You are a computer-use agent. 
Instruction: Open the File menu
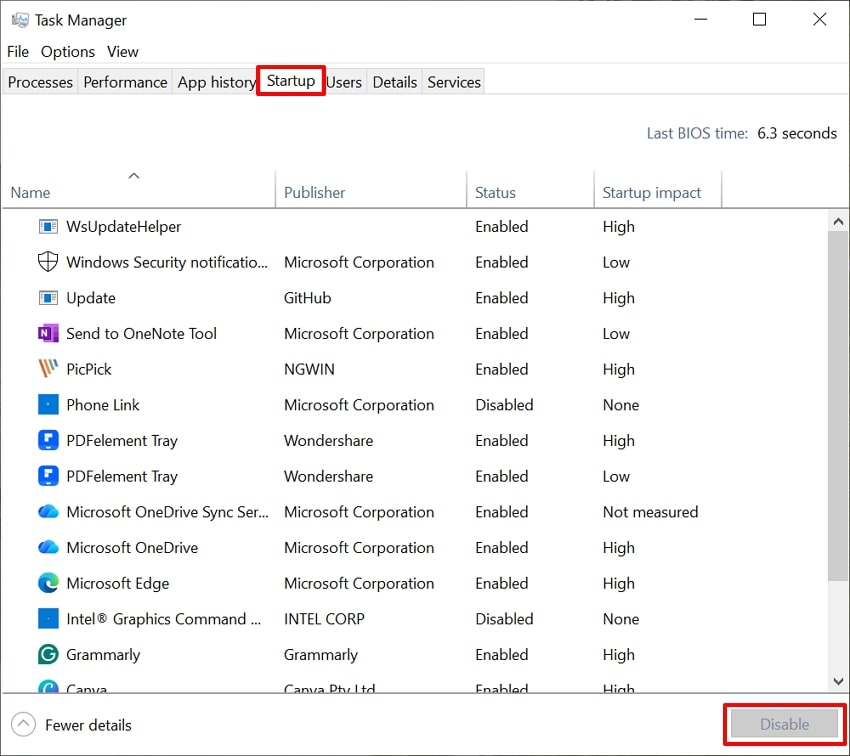[x=17, y=51]
